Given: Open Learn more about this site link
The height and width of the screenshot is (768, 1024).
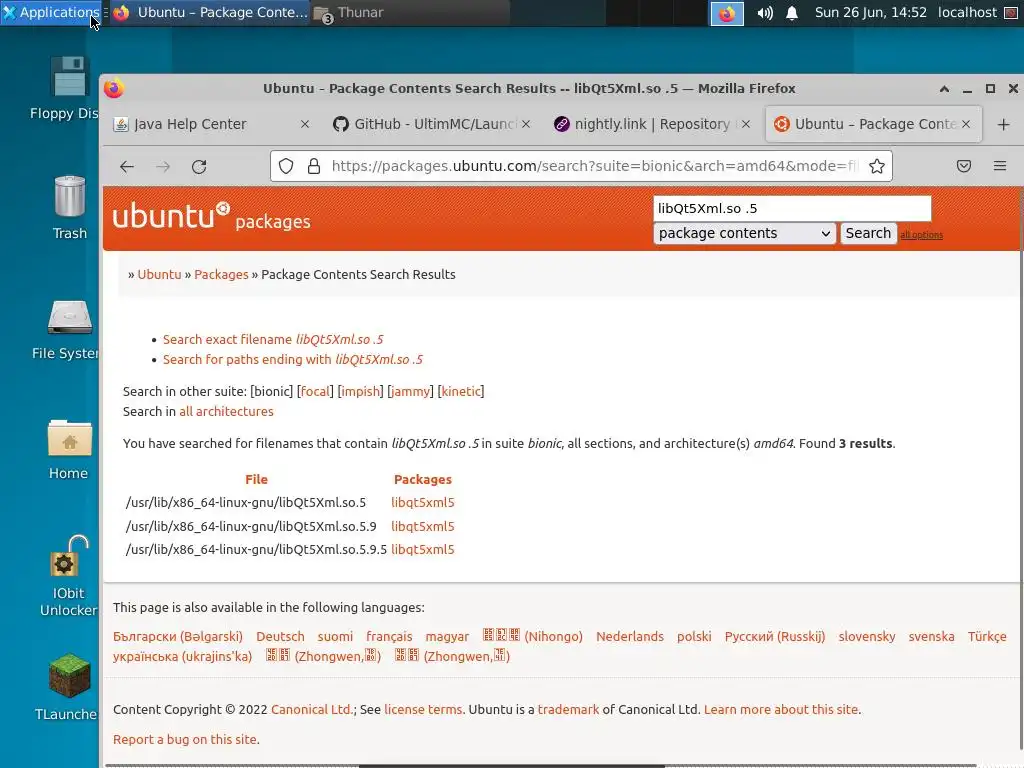Looking at the screenshot, I should tap(781, 709).
